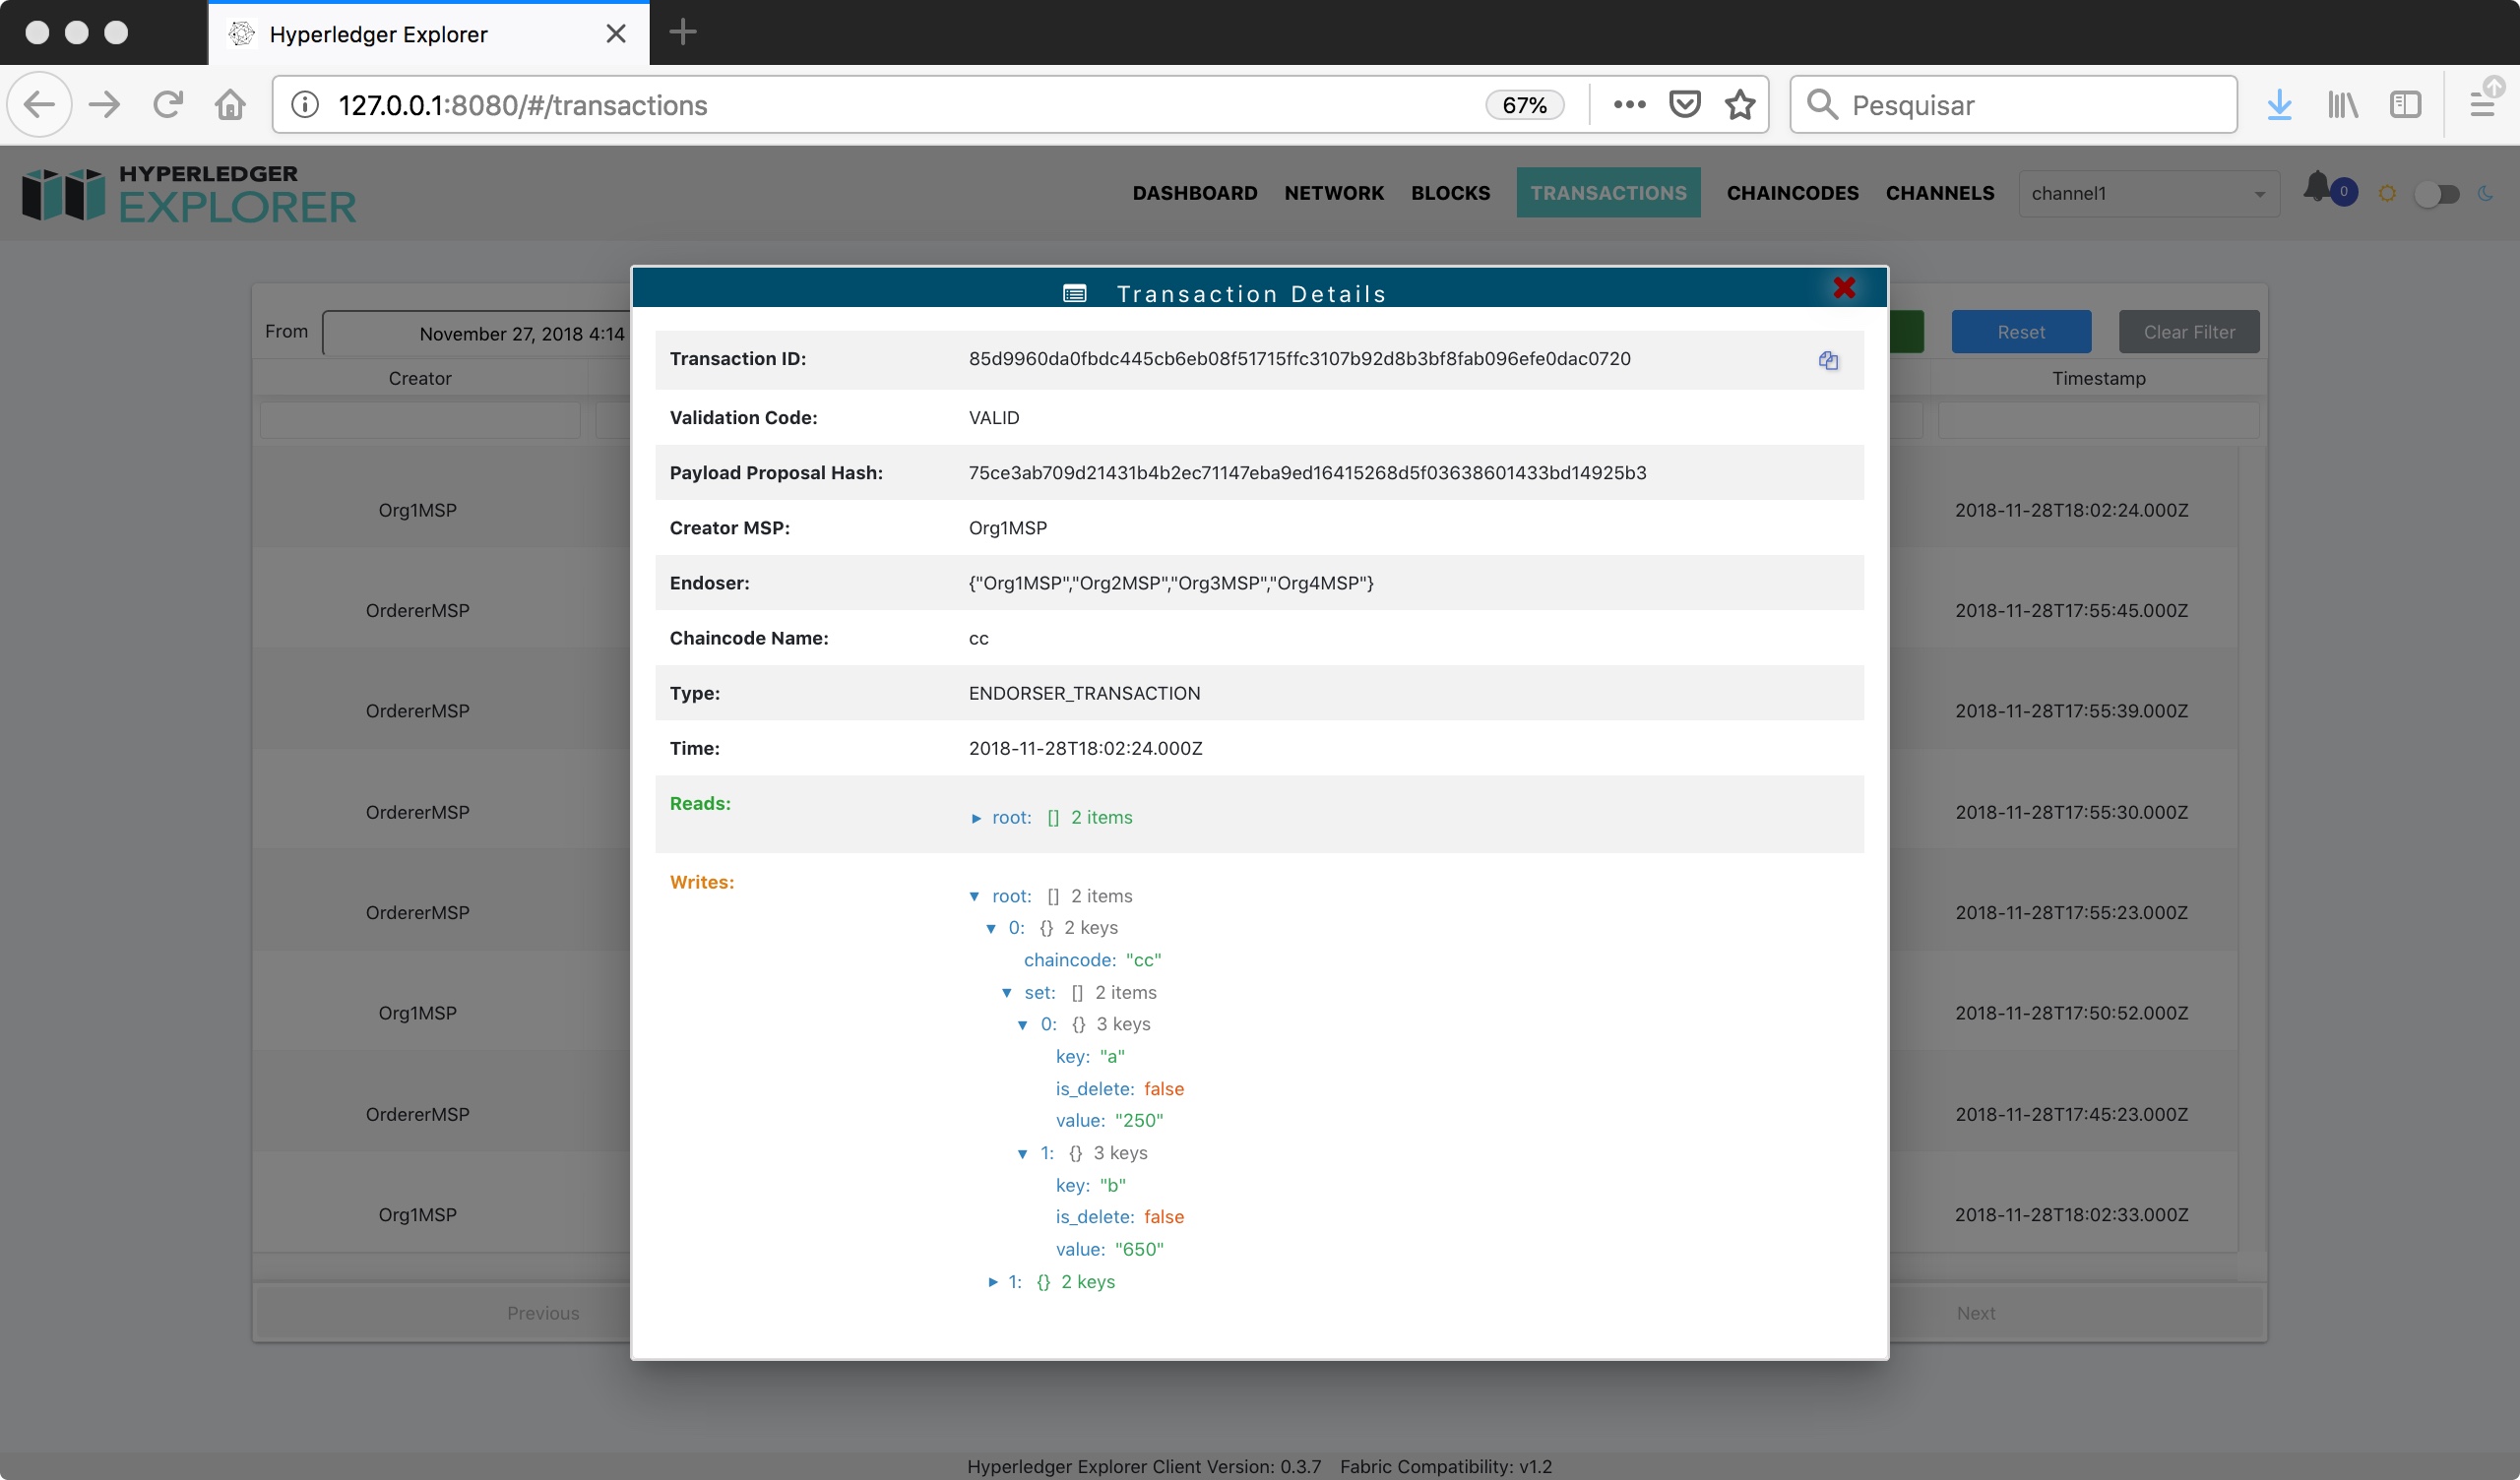Open the BLOCKS menu item
2520x1480 pixels.
click(x=1450, y=193)
